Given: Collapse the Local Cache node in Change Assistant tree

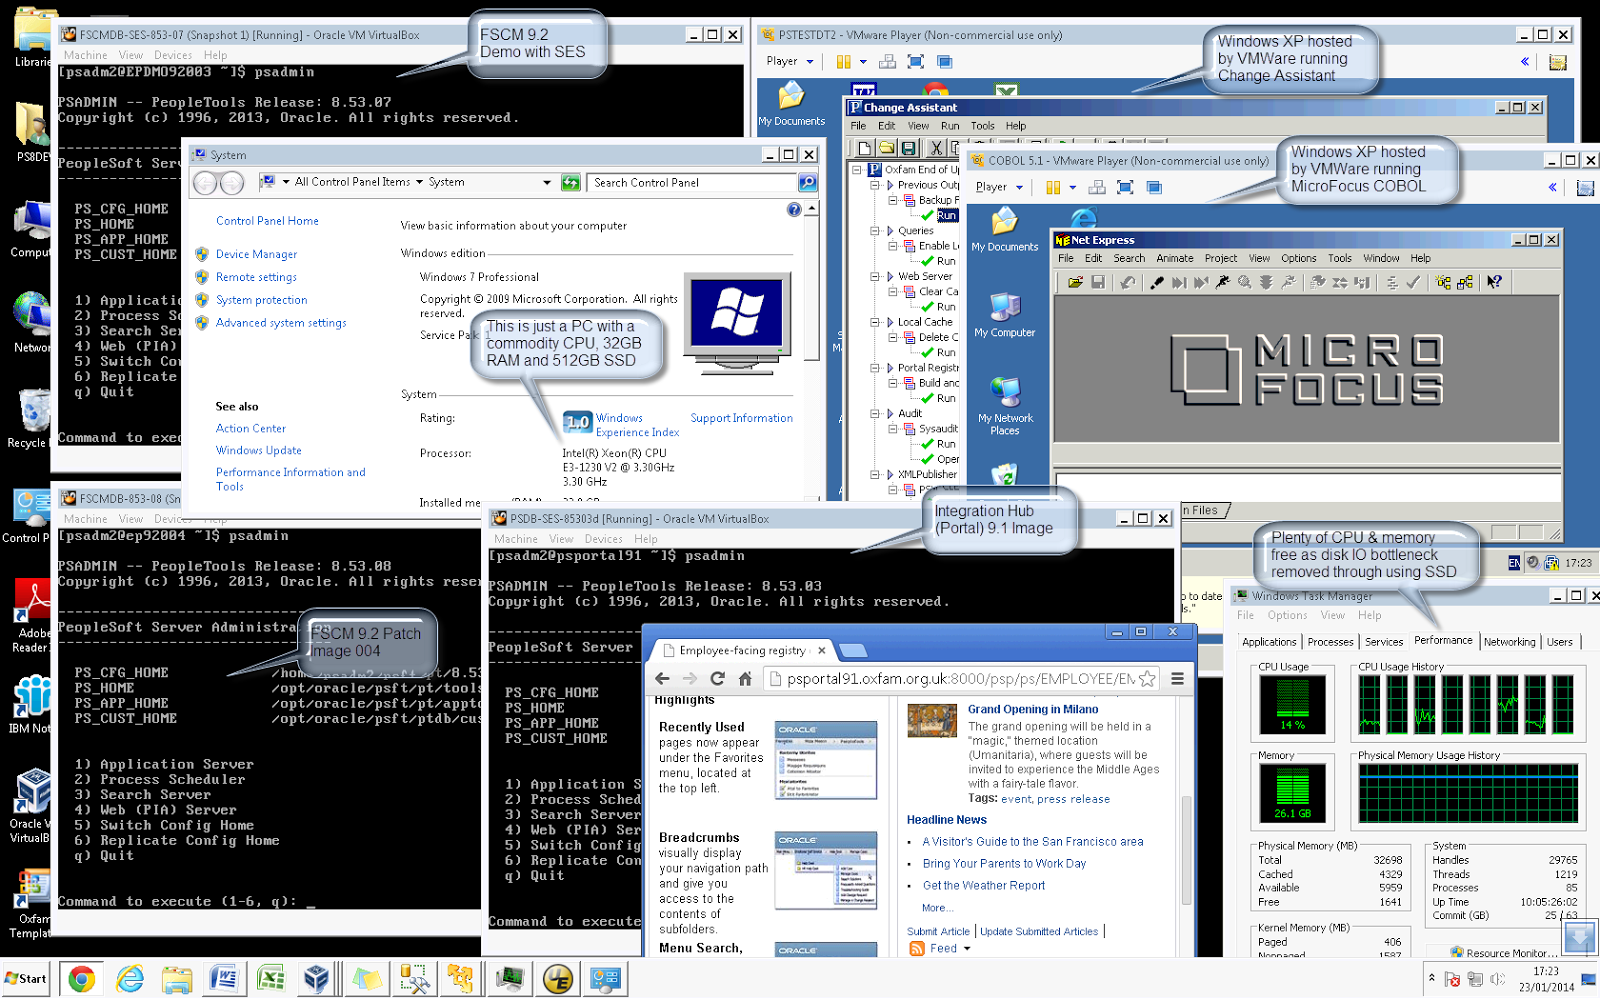Looking at the screenshot, I should click(875, 322).
